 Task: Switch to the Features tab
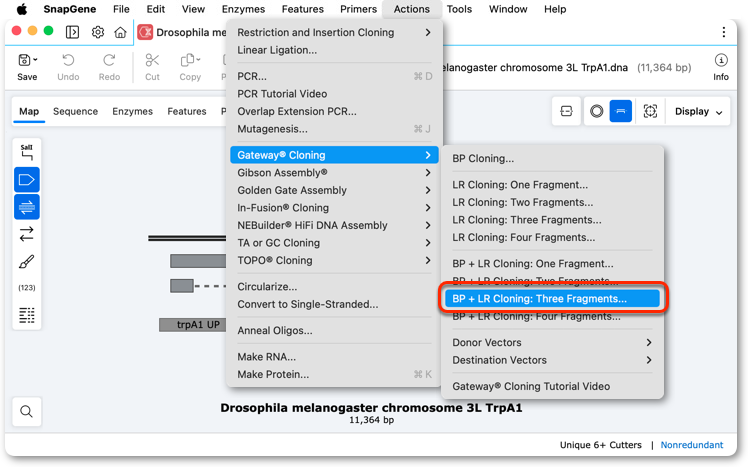pos(187,111)
